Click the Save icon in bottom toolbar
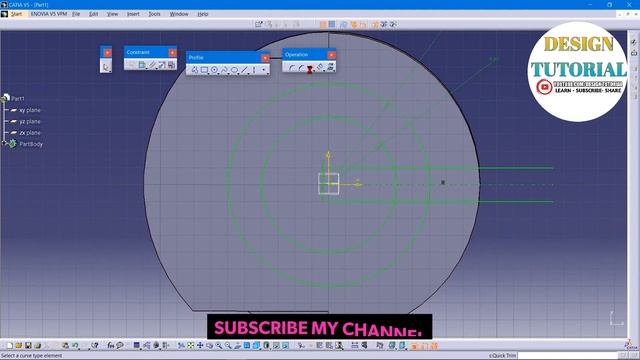640x360 pixels. (28, 346)
